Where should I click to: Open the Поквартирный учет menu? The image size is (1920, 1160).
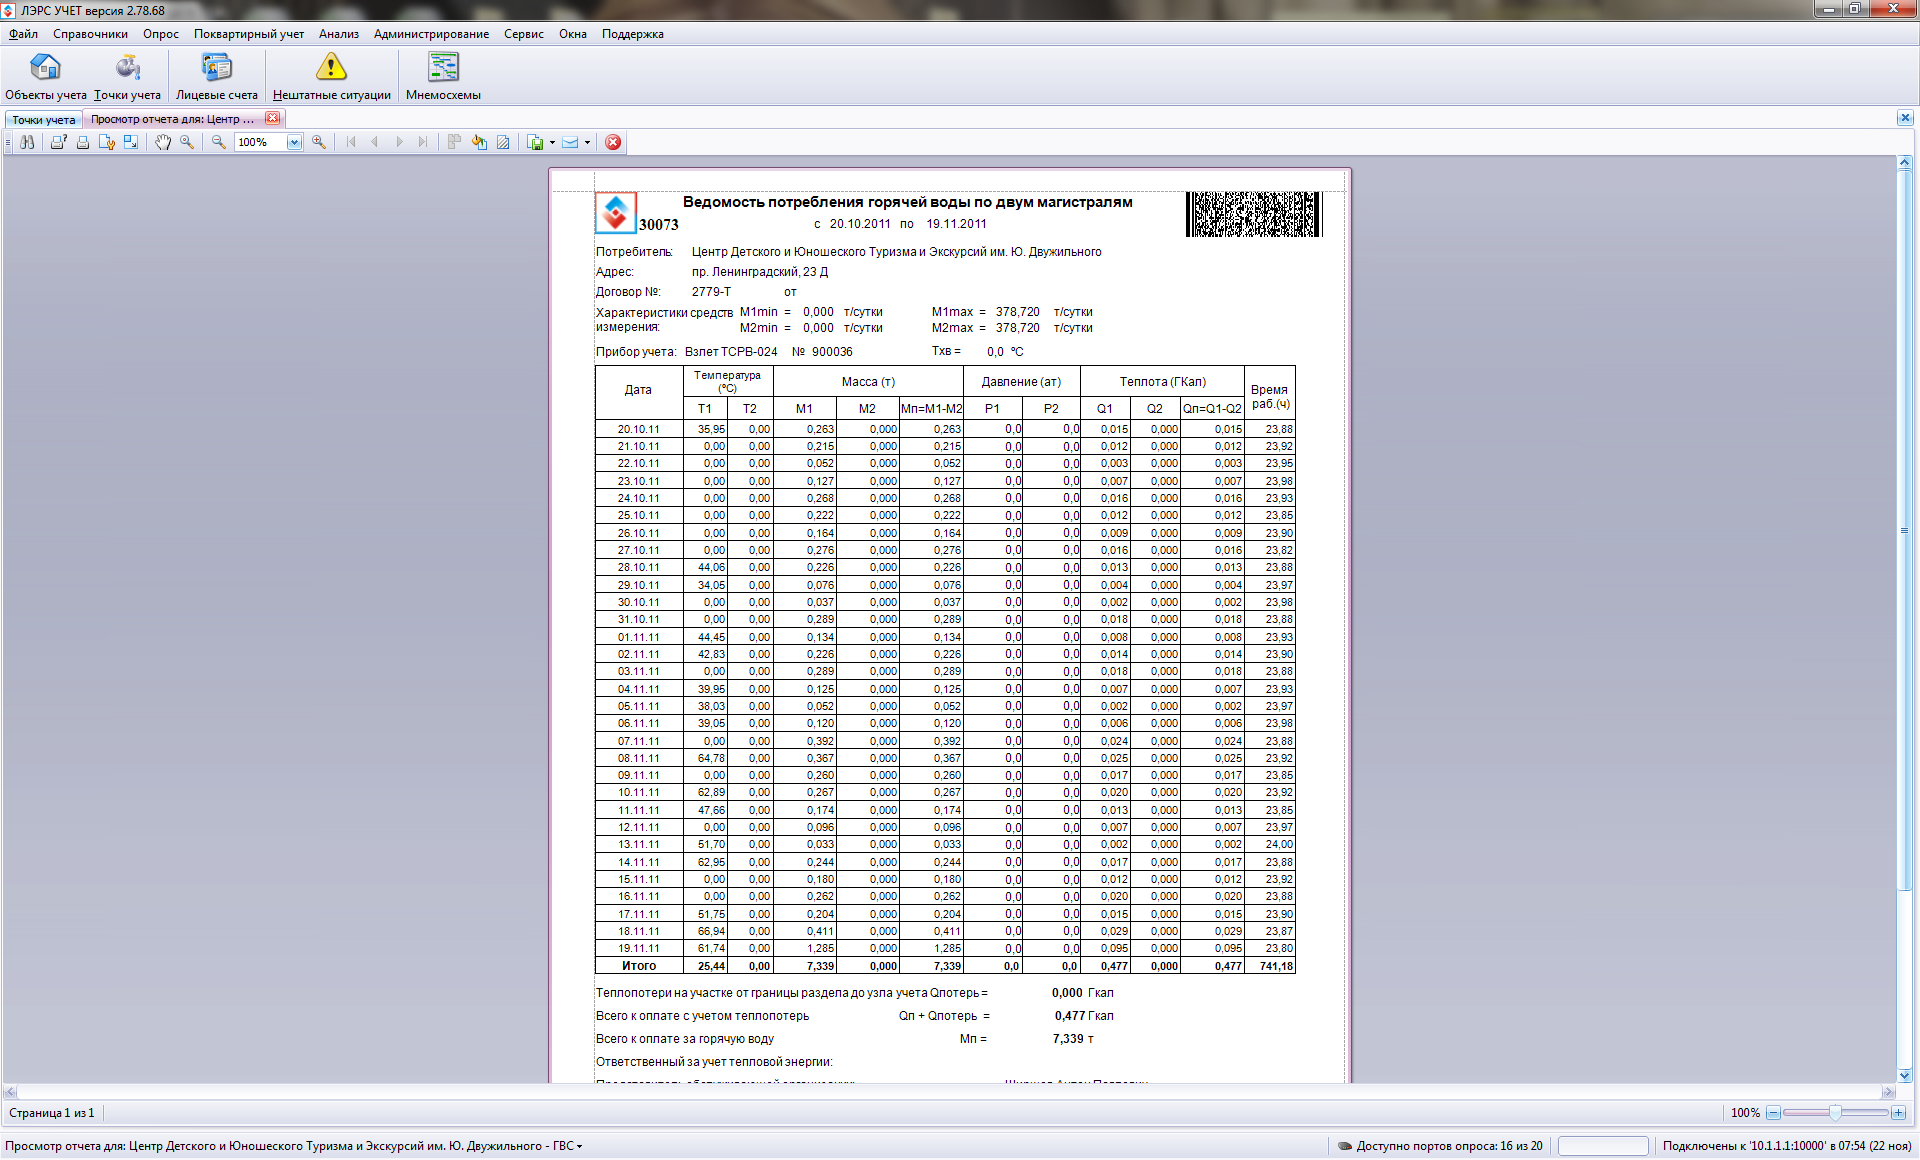pos(249,34)
